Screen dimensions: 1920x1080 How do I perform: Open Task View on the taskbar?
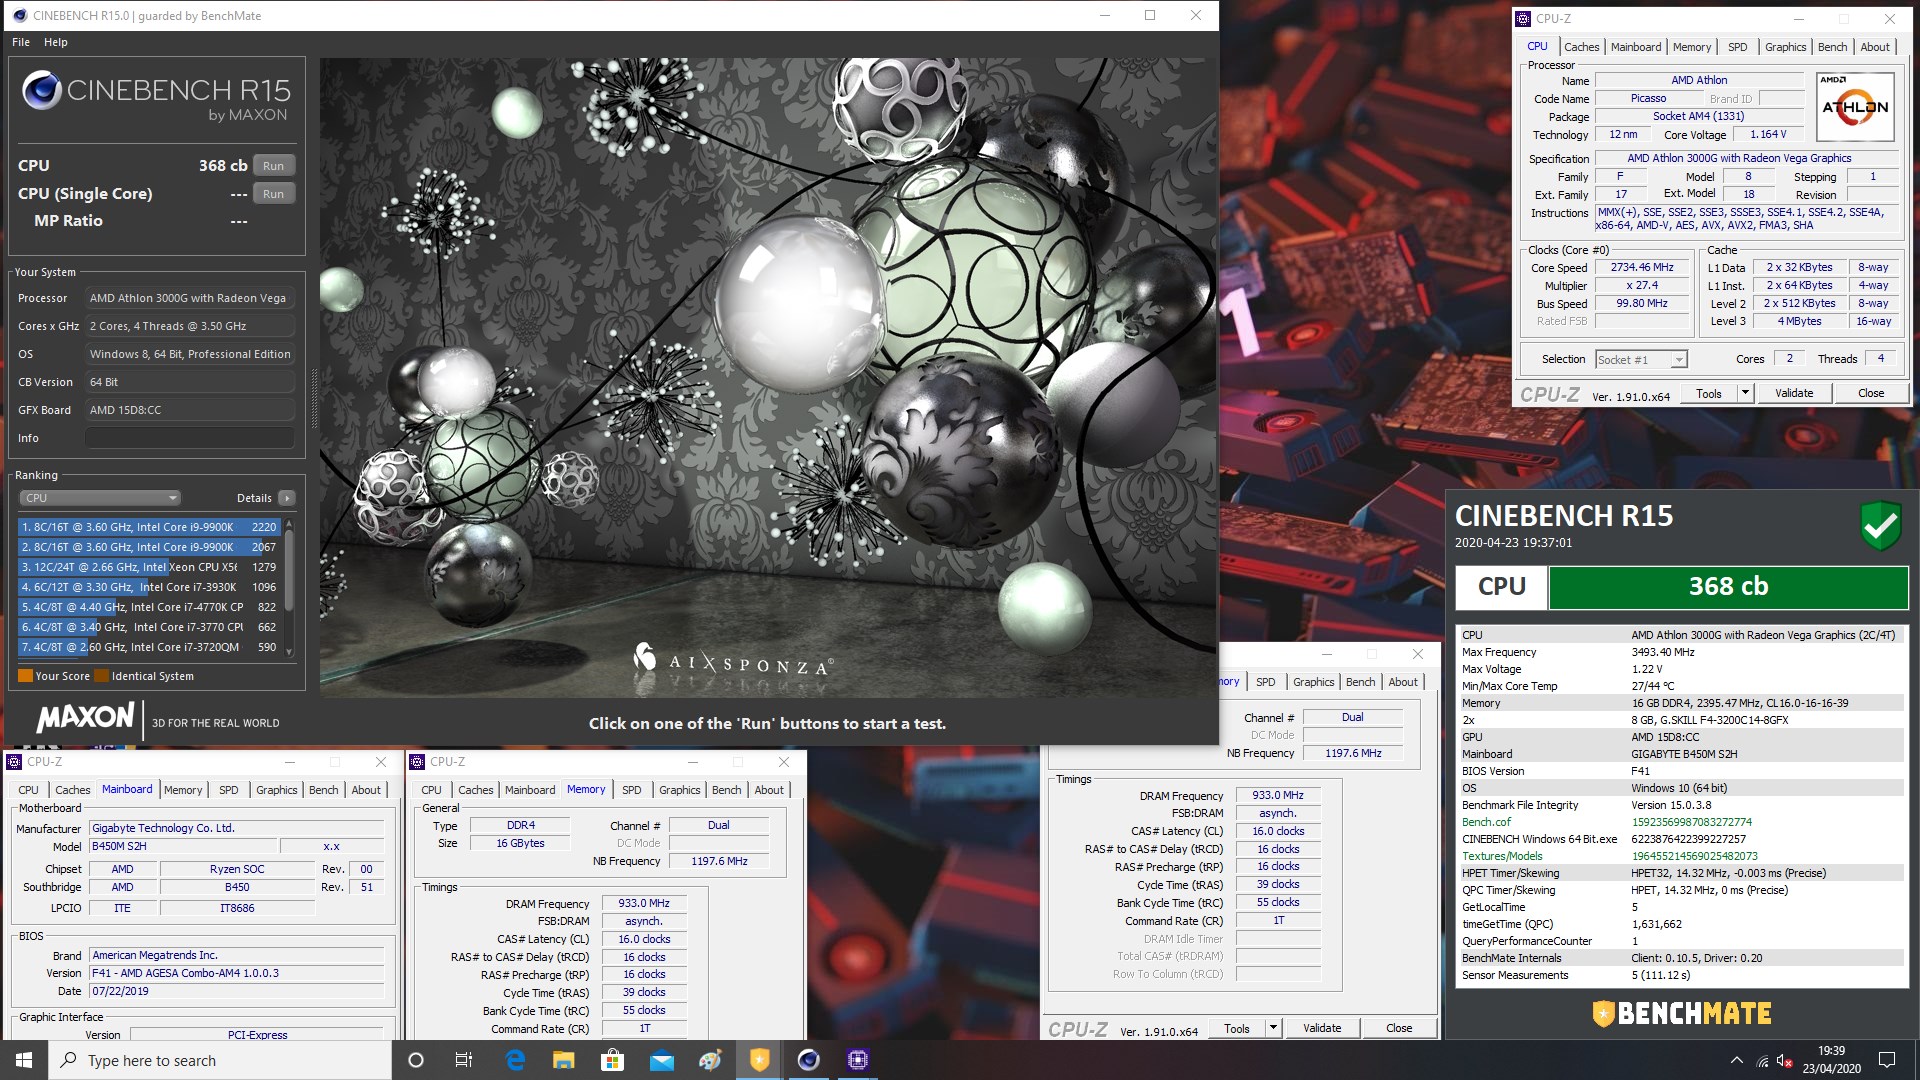click(x=463, y=1060)
